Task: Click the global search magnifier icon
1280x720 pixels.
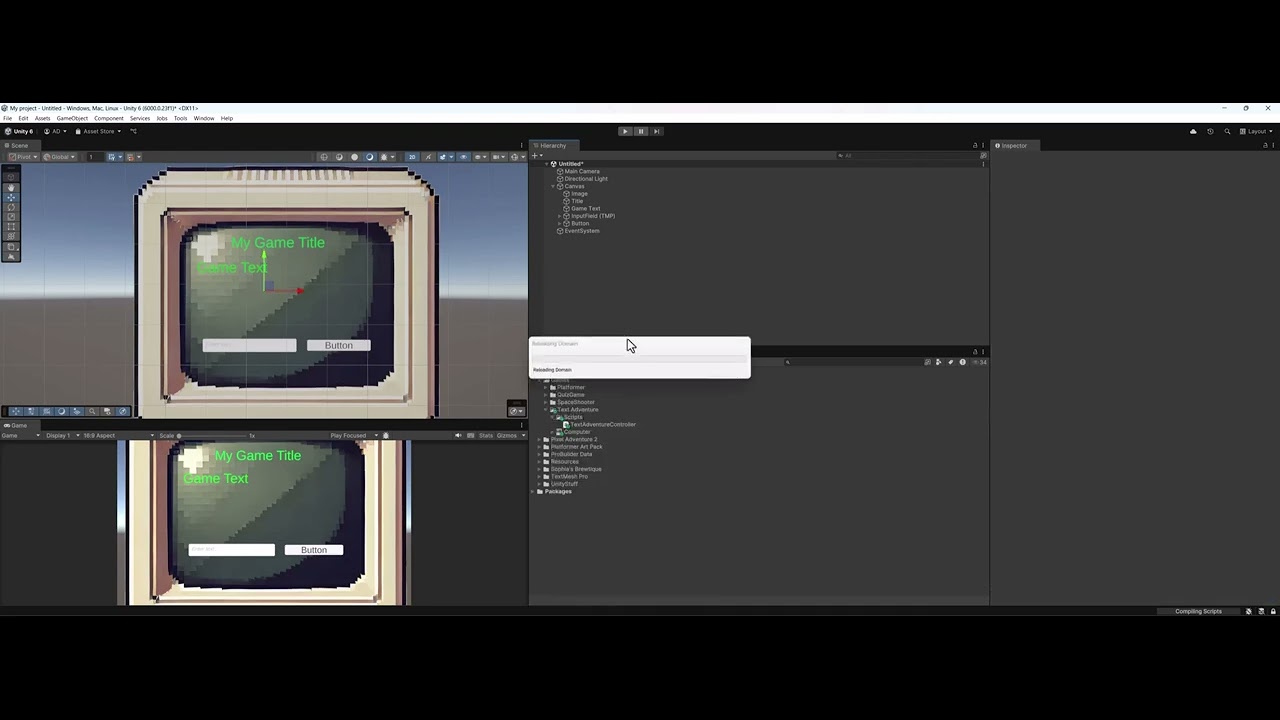Action: (1227, 131)
